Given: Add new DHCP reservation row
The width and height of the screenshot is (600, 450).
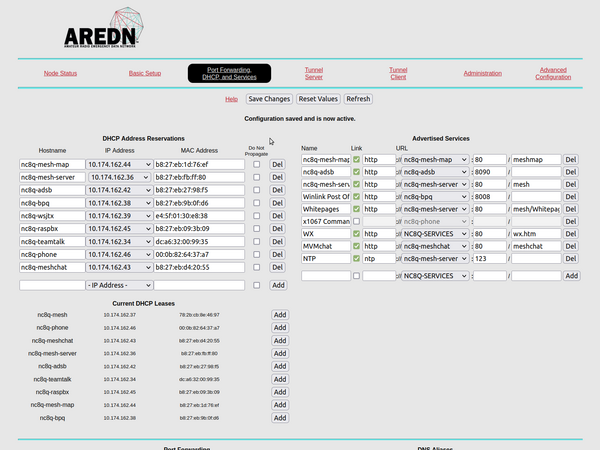Looking at the screenshot, I should tap(278, 285).
